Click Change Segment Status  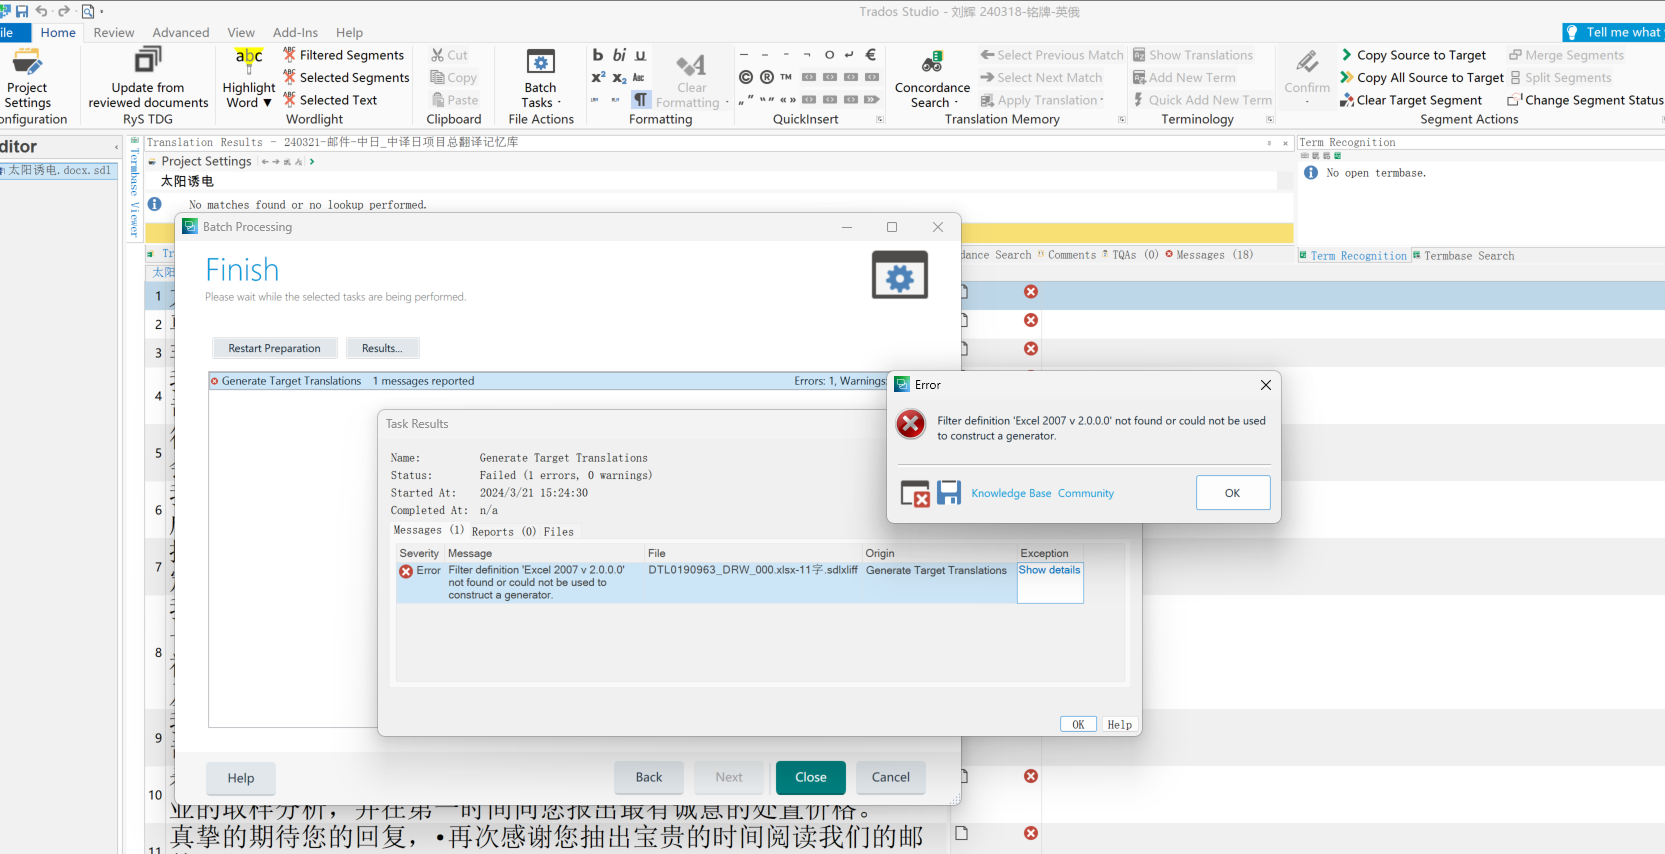pos(1585,100)
